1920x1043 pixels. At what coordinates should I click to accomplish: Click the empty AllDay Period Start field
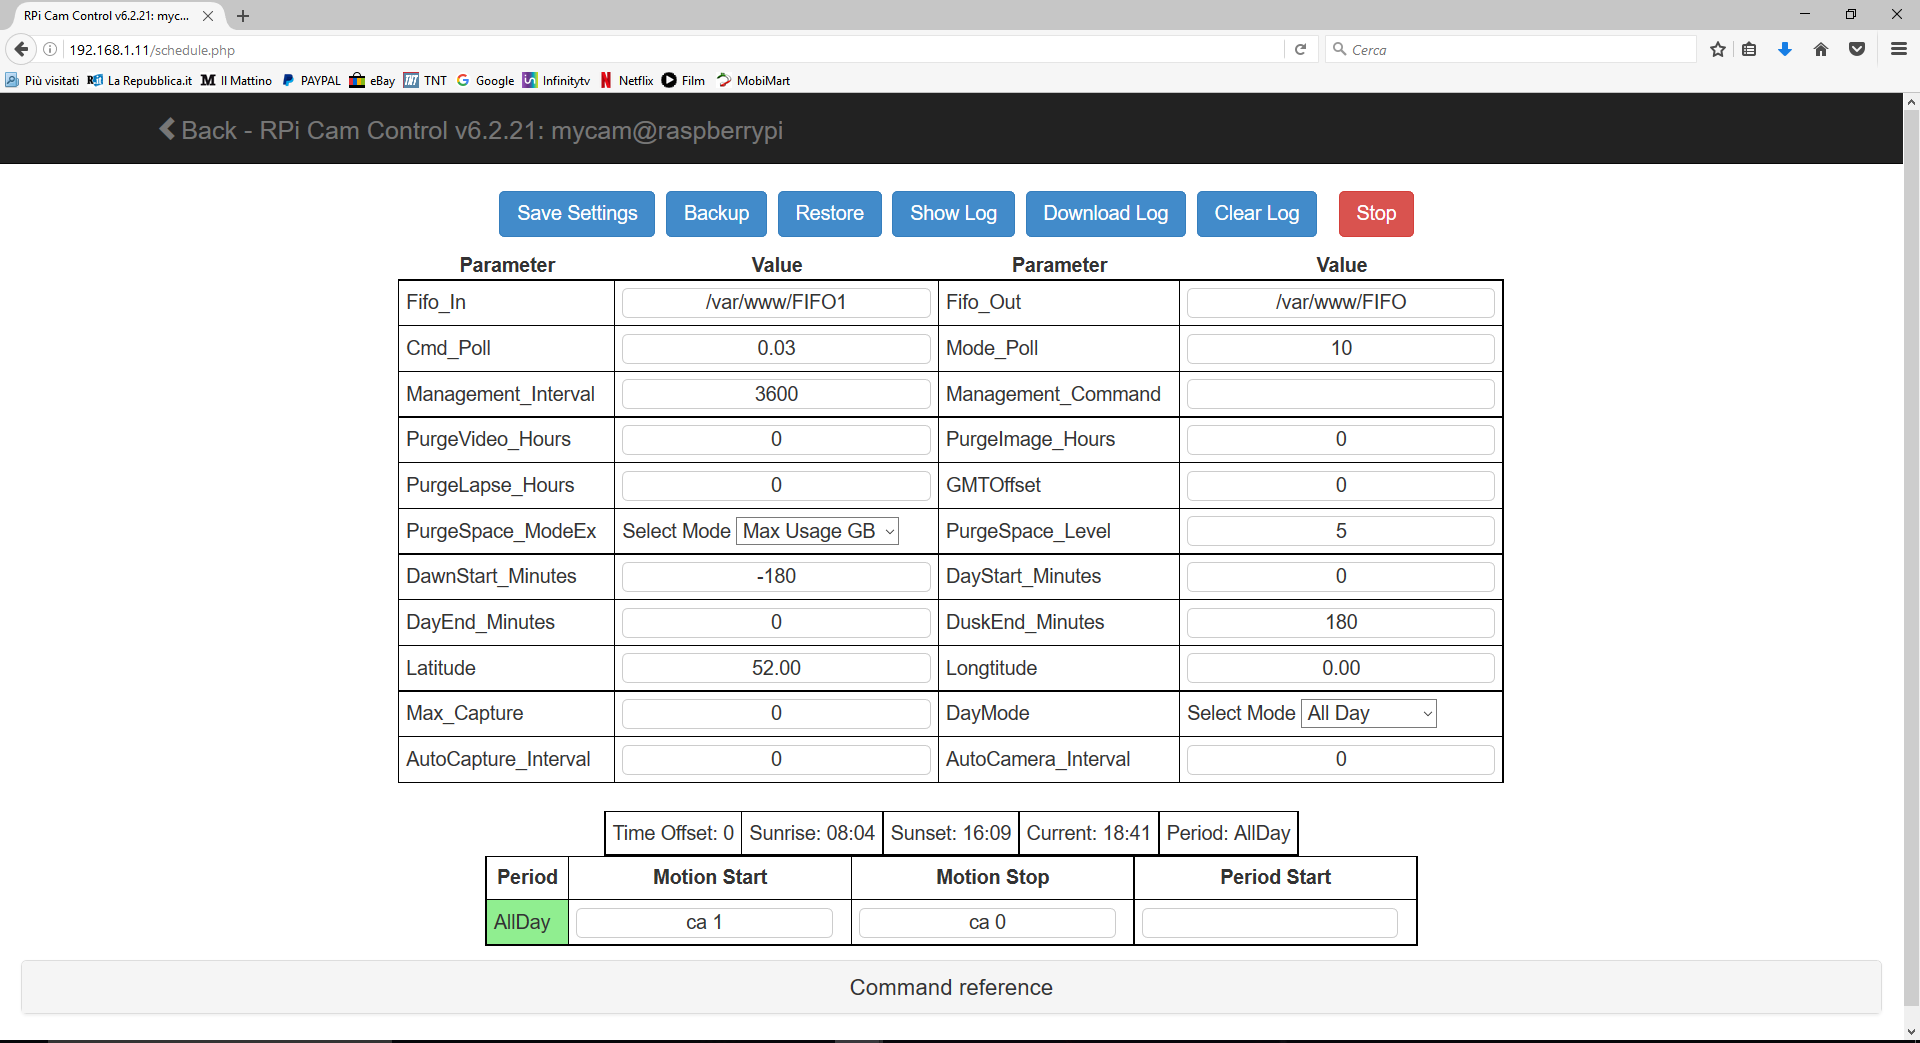click(x=1270, y=923)
